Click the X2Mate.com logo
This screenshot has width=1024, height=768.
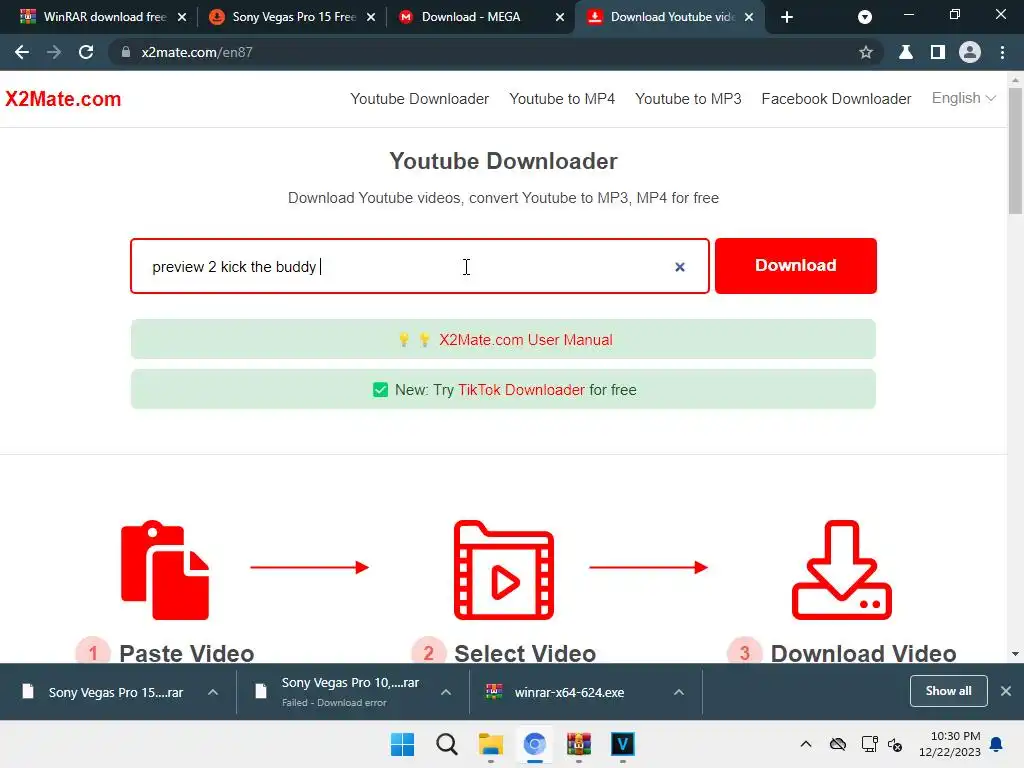point(63,99)
